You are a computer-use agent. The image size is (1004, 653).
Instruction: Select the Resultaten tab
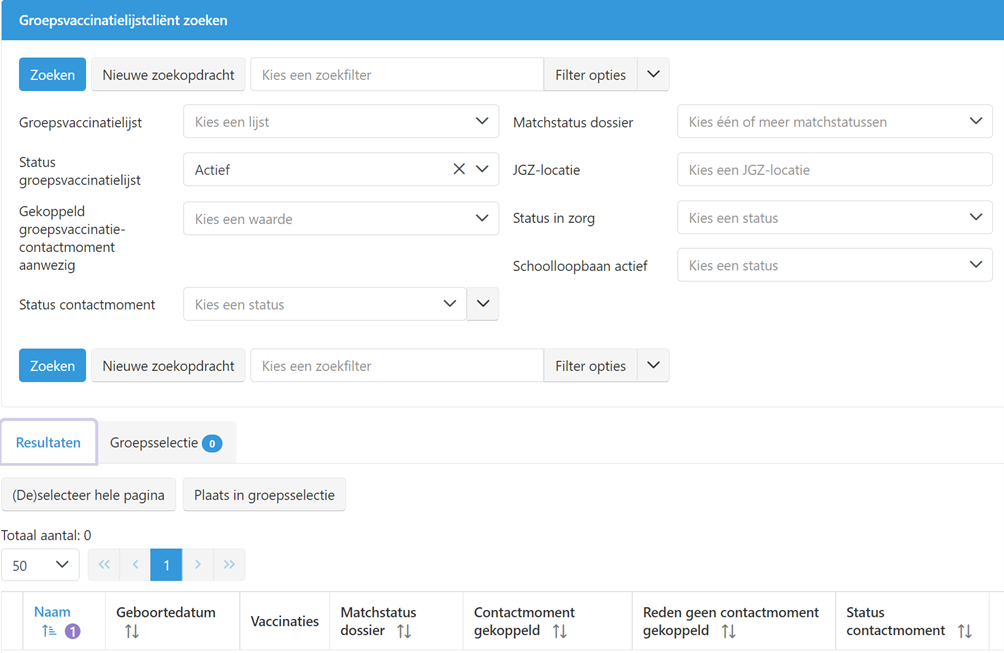coord(48,442)
